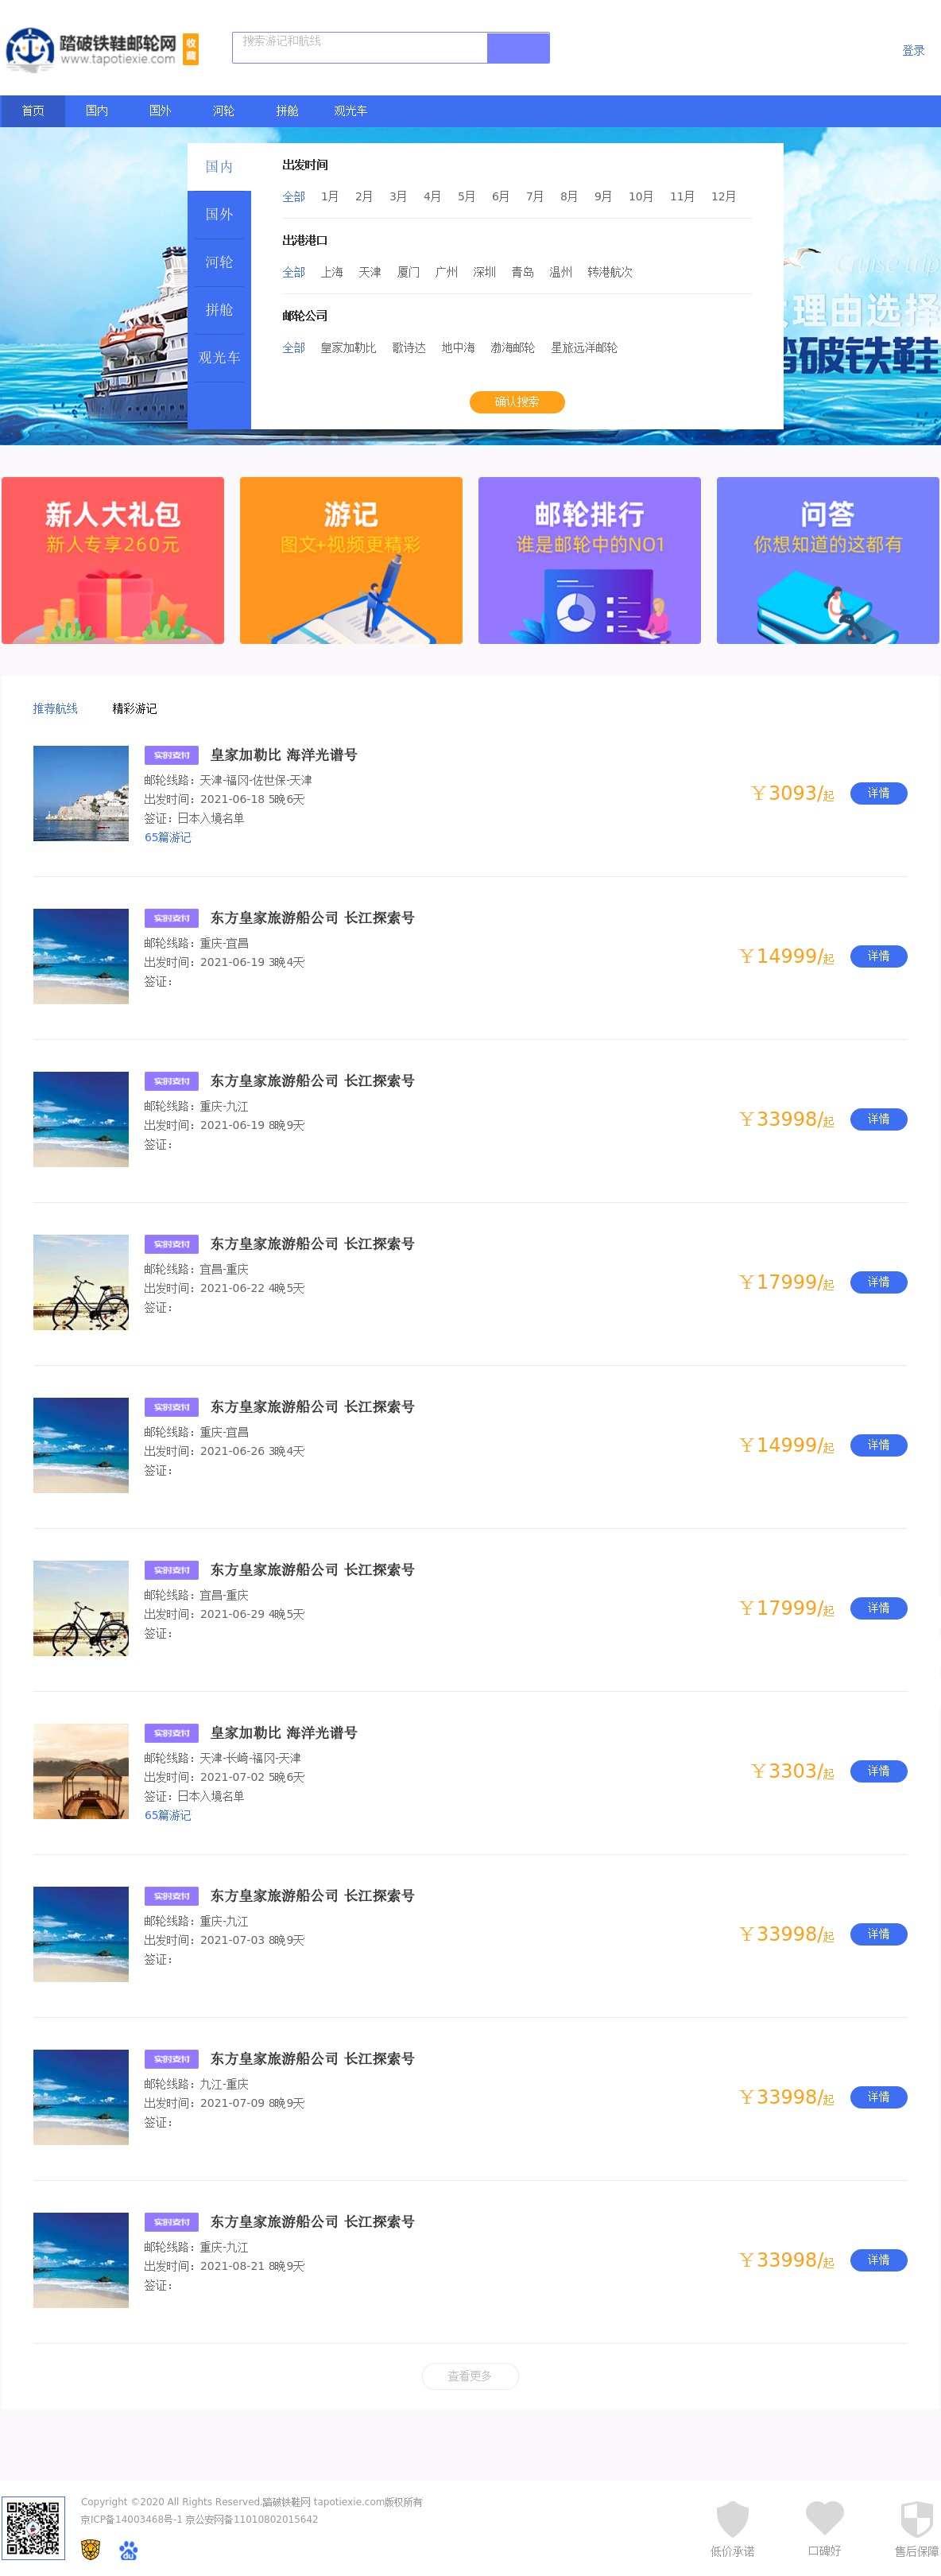Click the site logo anchor icon
This screenshot has height=2576, width=941.
click(x=30, y=49)
